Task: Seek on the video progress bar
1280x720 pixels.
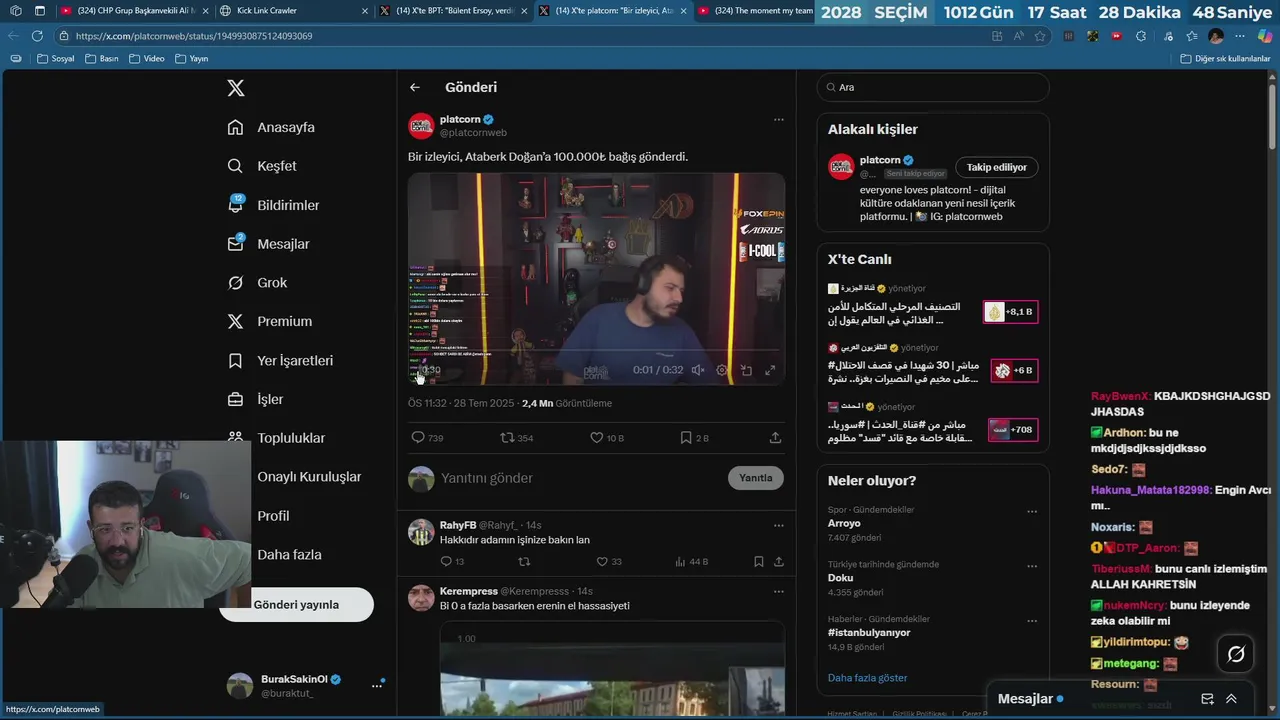Action: [596, 350]
